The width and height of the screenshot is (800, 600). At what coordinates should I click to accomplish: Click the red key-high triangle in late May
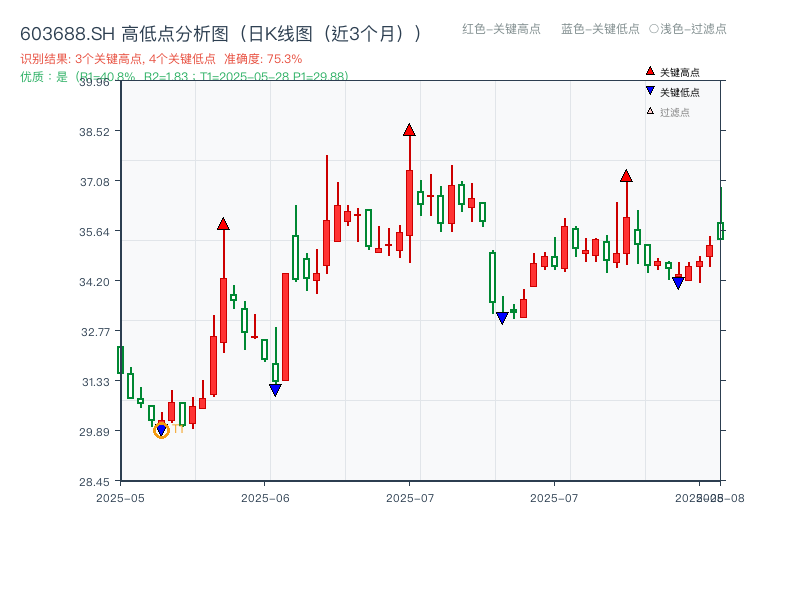(x=223, y=224)
